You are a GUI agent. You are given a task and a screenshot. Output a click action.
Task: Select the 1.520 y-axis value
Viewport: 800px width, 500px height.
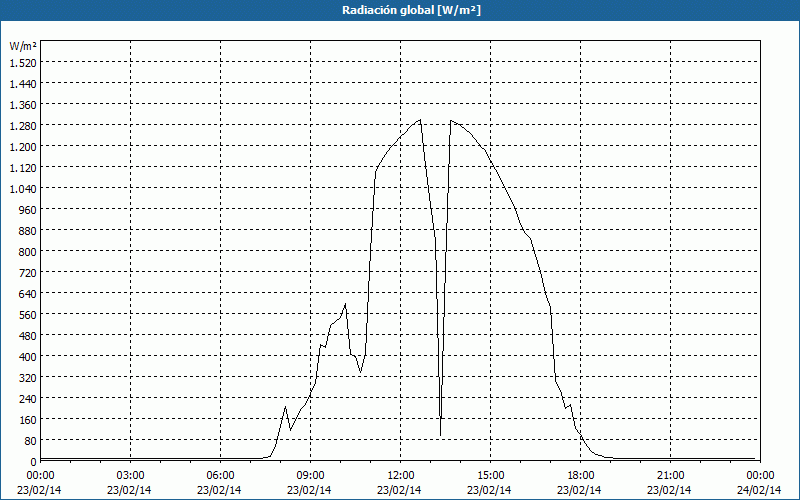pos(23,63)
